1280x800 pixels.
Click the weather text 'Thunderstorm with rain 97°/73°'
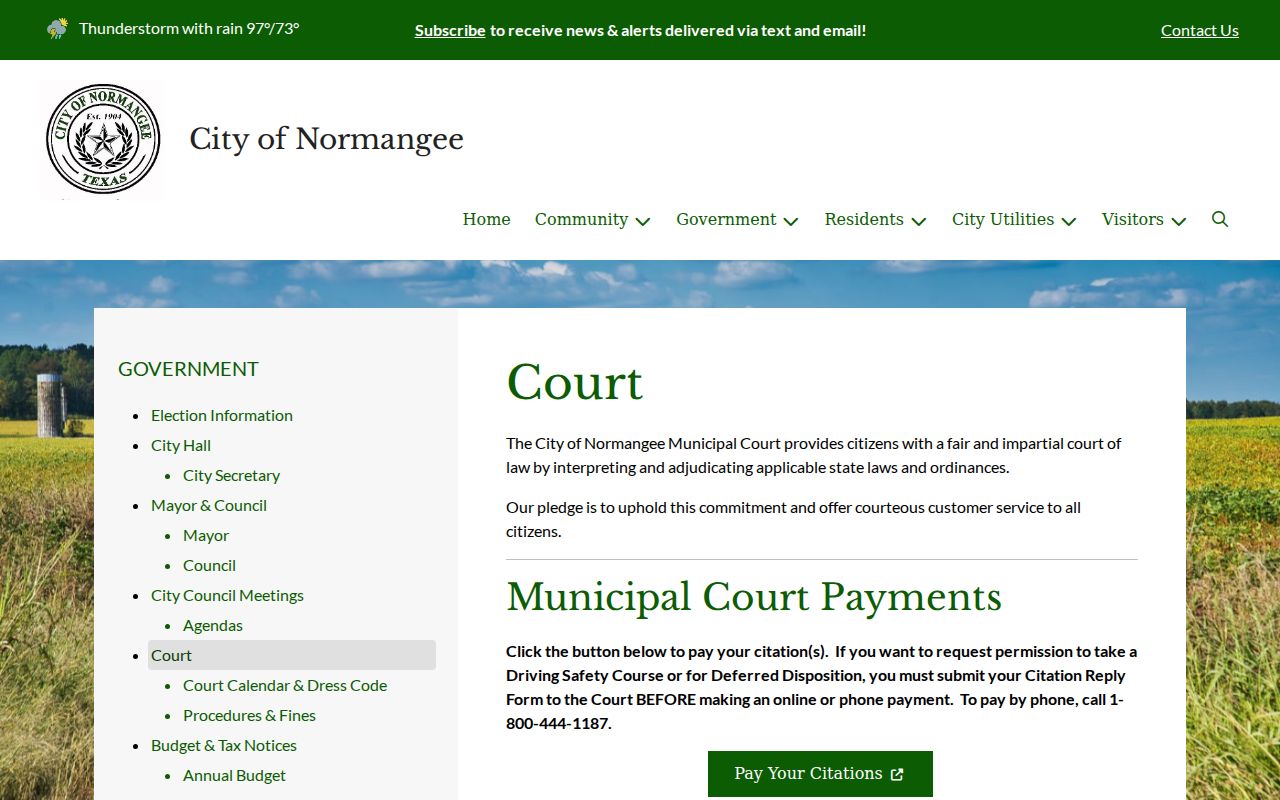tap(189, 28)
